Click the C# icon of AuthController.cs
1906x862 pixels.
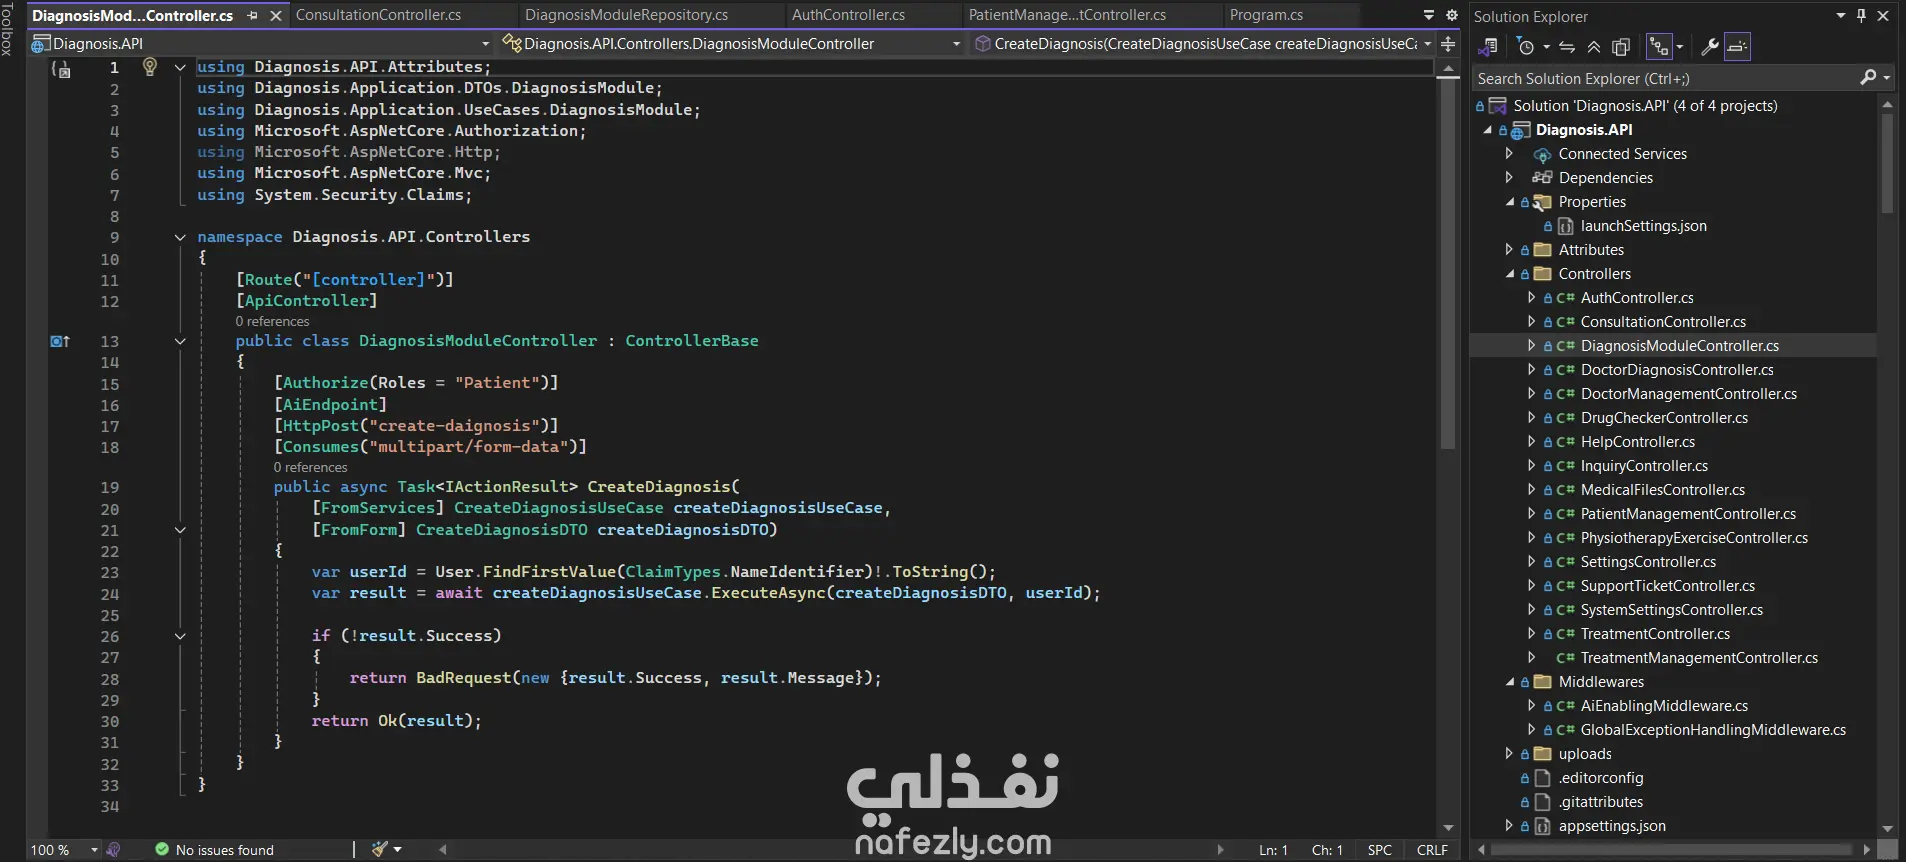coord(1565,298)
